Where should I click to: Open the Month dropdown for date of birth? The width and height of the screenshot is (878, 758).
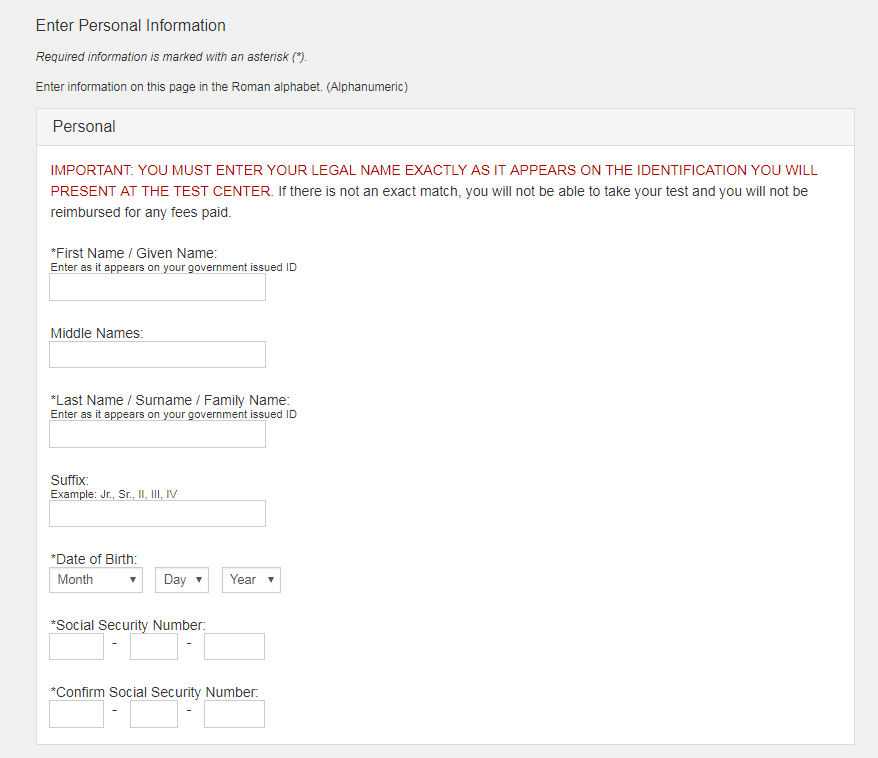click(x=96, y=580)
